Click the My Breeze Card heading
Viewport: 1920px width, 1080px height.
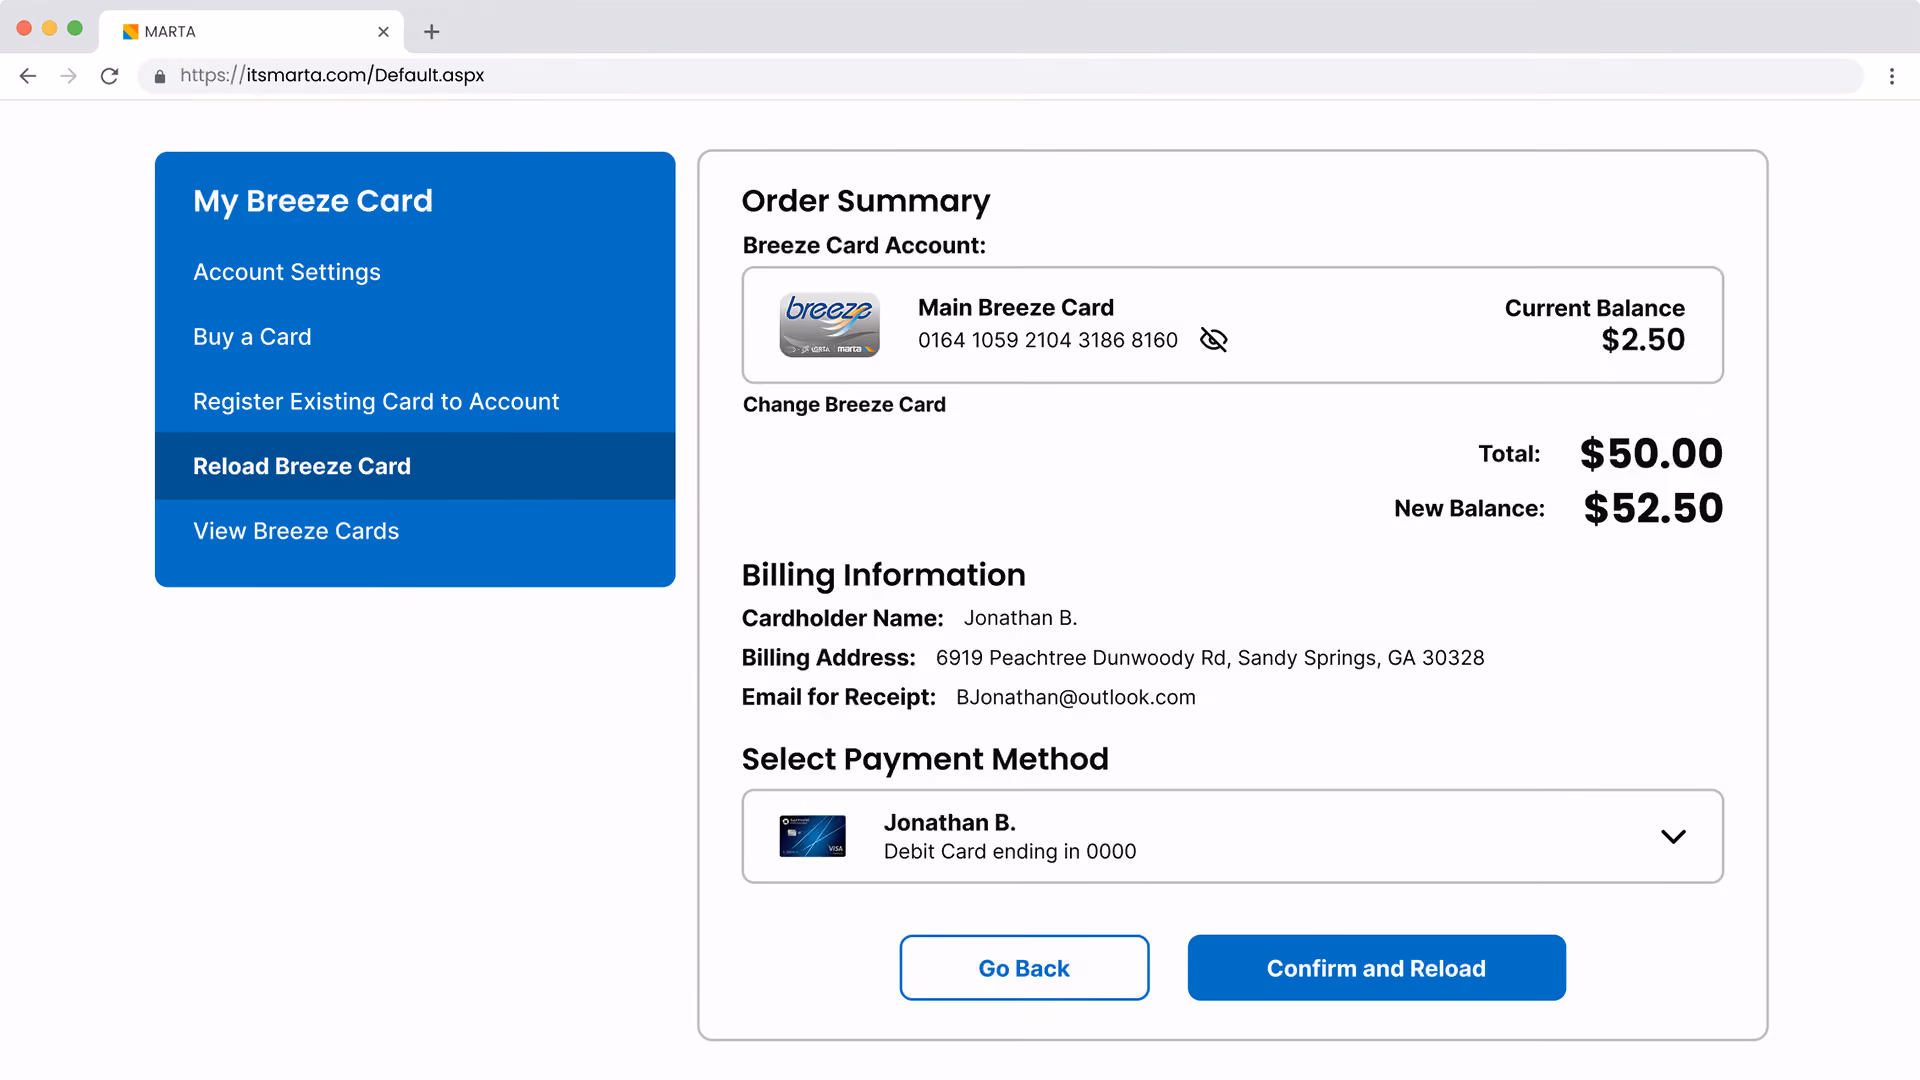pyautogui.click(x=313, y=201)
